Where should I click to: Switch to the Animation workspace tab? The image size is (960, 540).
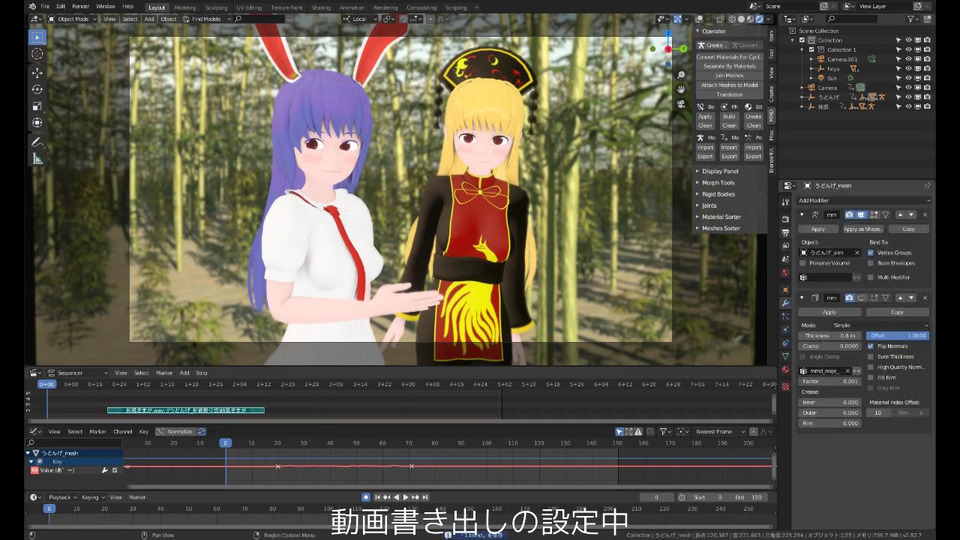tap(351, 7)
